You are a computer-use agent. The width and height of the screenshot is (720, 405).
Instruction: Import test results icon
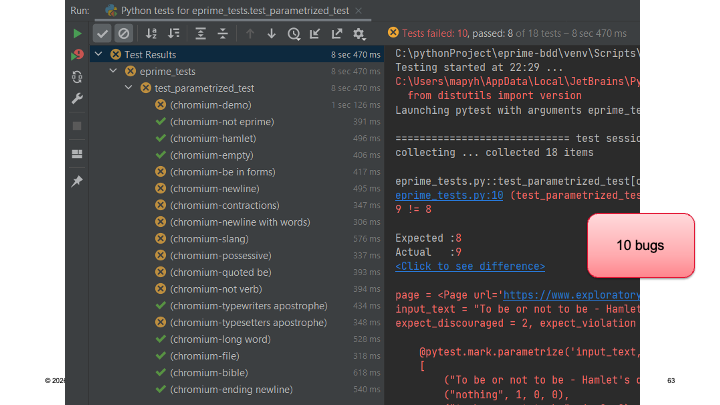coord(315,34)
